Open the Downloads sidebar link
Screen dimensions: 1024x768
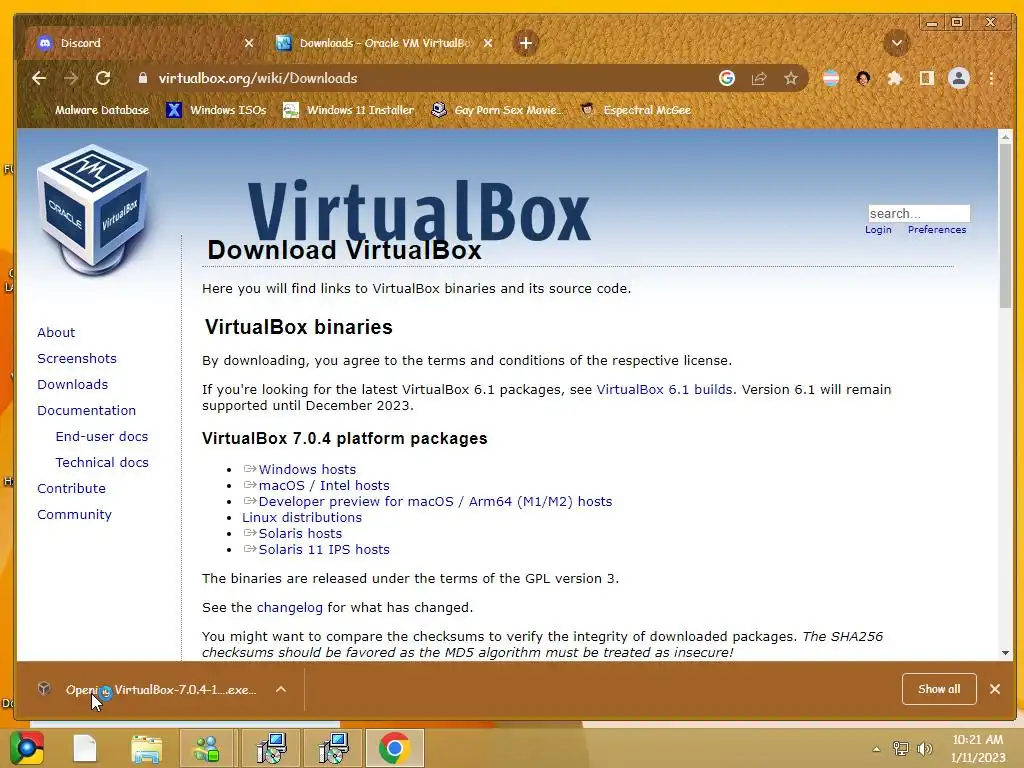pos(72,385)
